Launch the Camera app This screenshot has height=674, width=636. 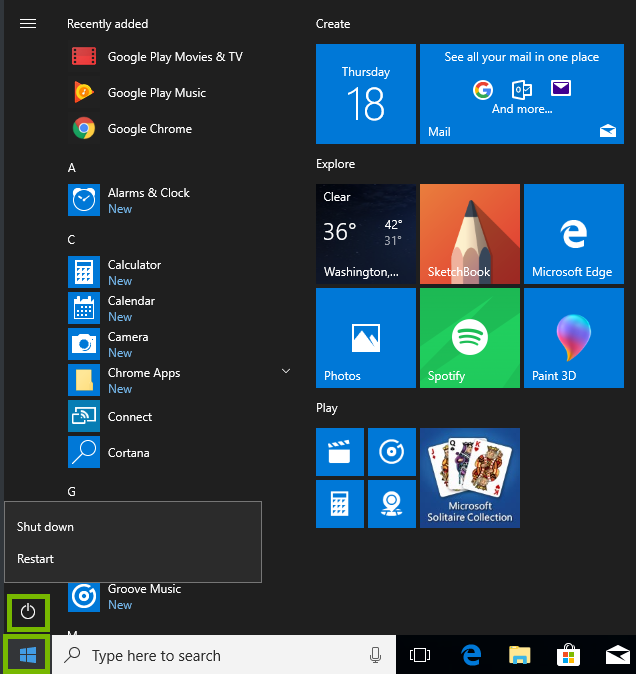click(x=180, y=344)
